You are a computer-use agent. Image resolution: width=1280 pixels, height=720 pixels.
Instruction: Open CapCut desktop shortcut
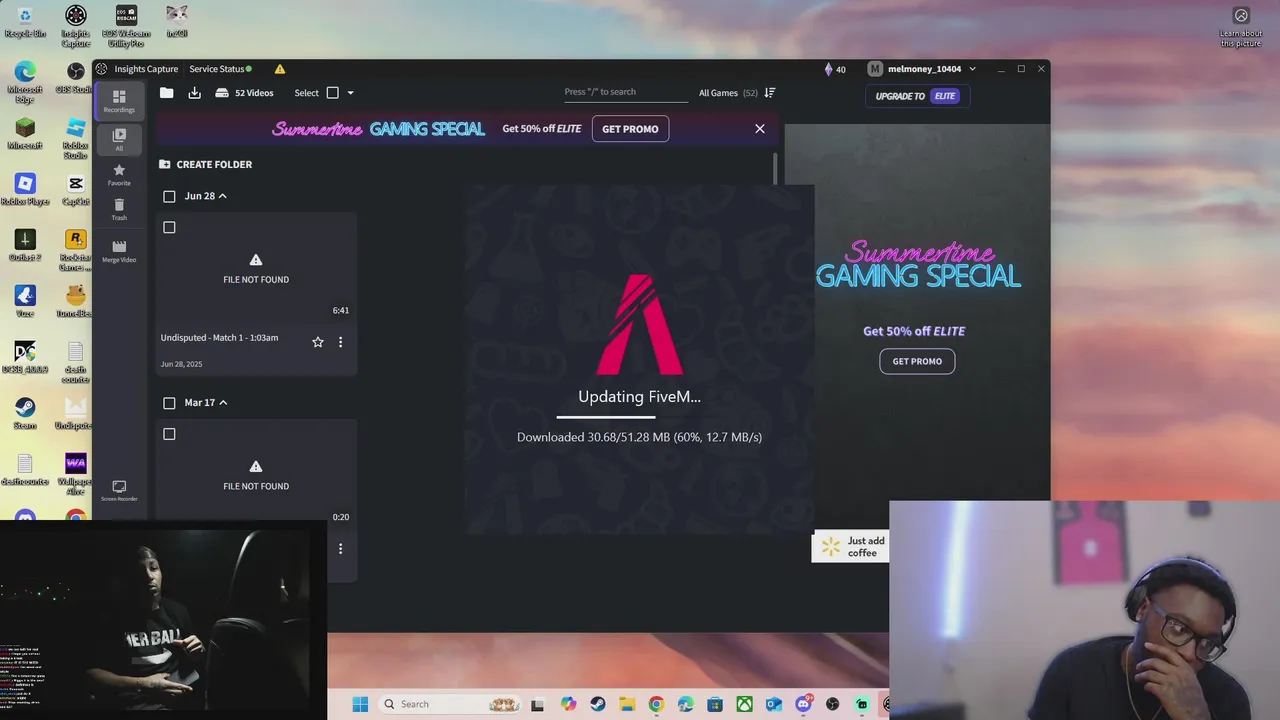76,188
